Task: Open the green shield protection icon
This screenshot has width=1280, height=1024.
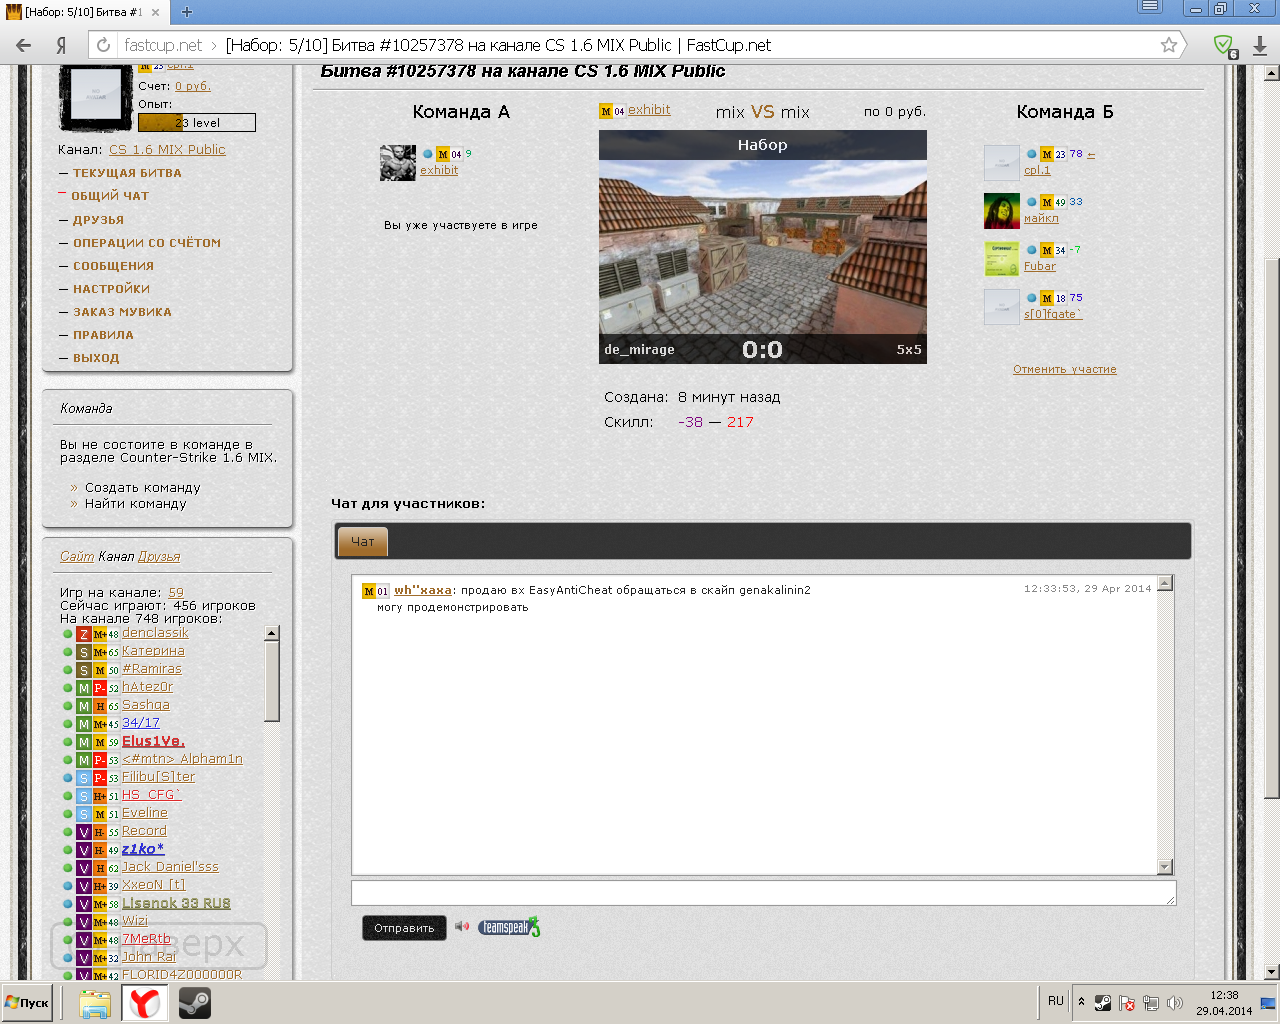Action: coord(1224,45)
